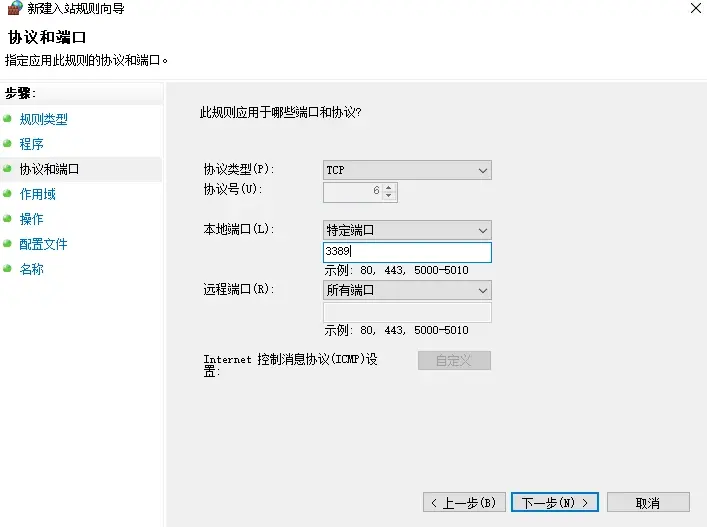Image resolution: width=707 pixels, height=527 pixels.
Task: Click the local port field containing 3389
Action: pyautogui.click(x=407, y=252)
